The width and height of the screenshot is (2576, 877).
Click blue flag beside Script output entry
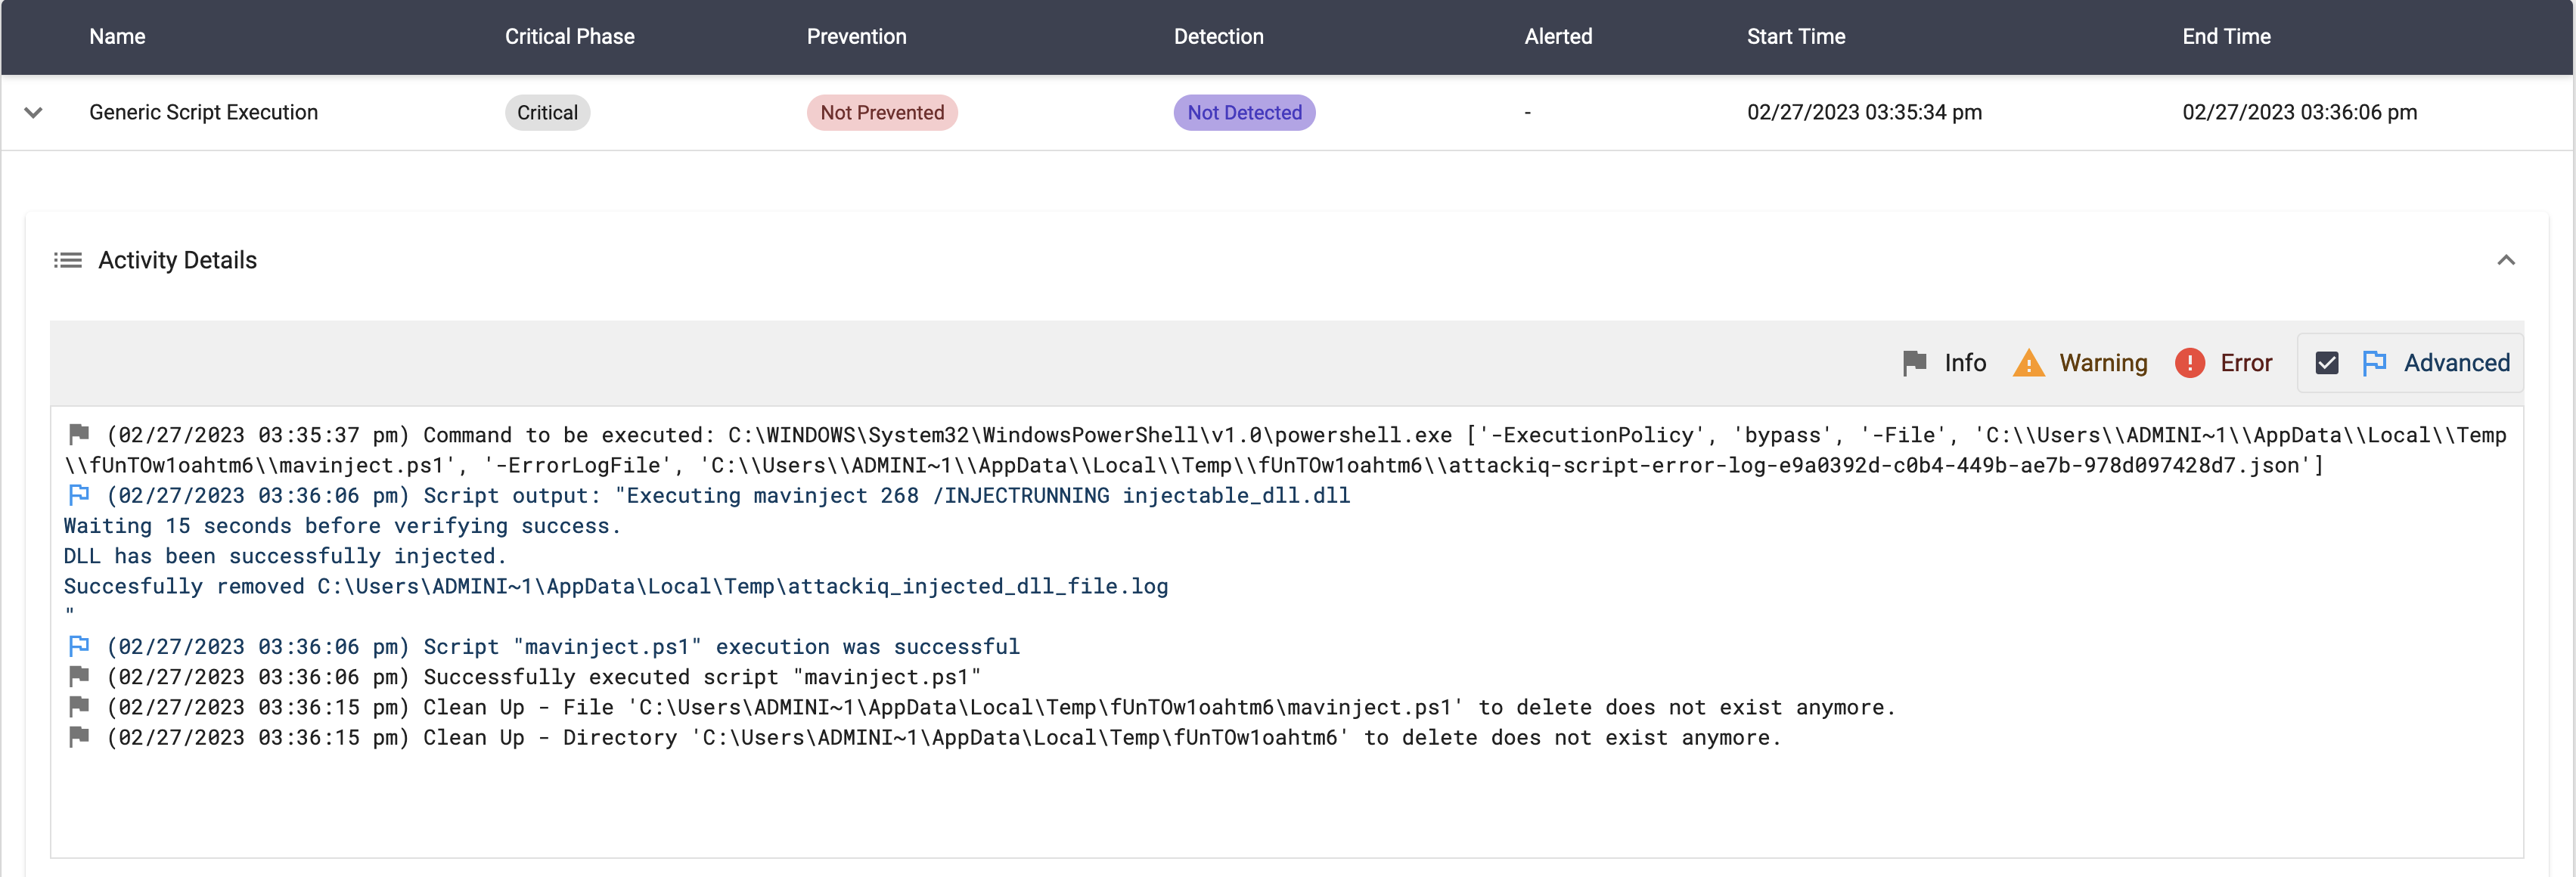pos(79,494)
